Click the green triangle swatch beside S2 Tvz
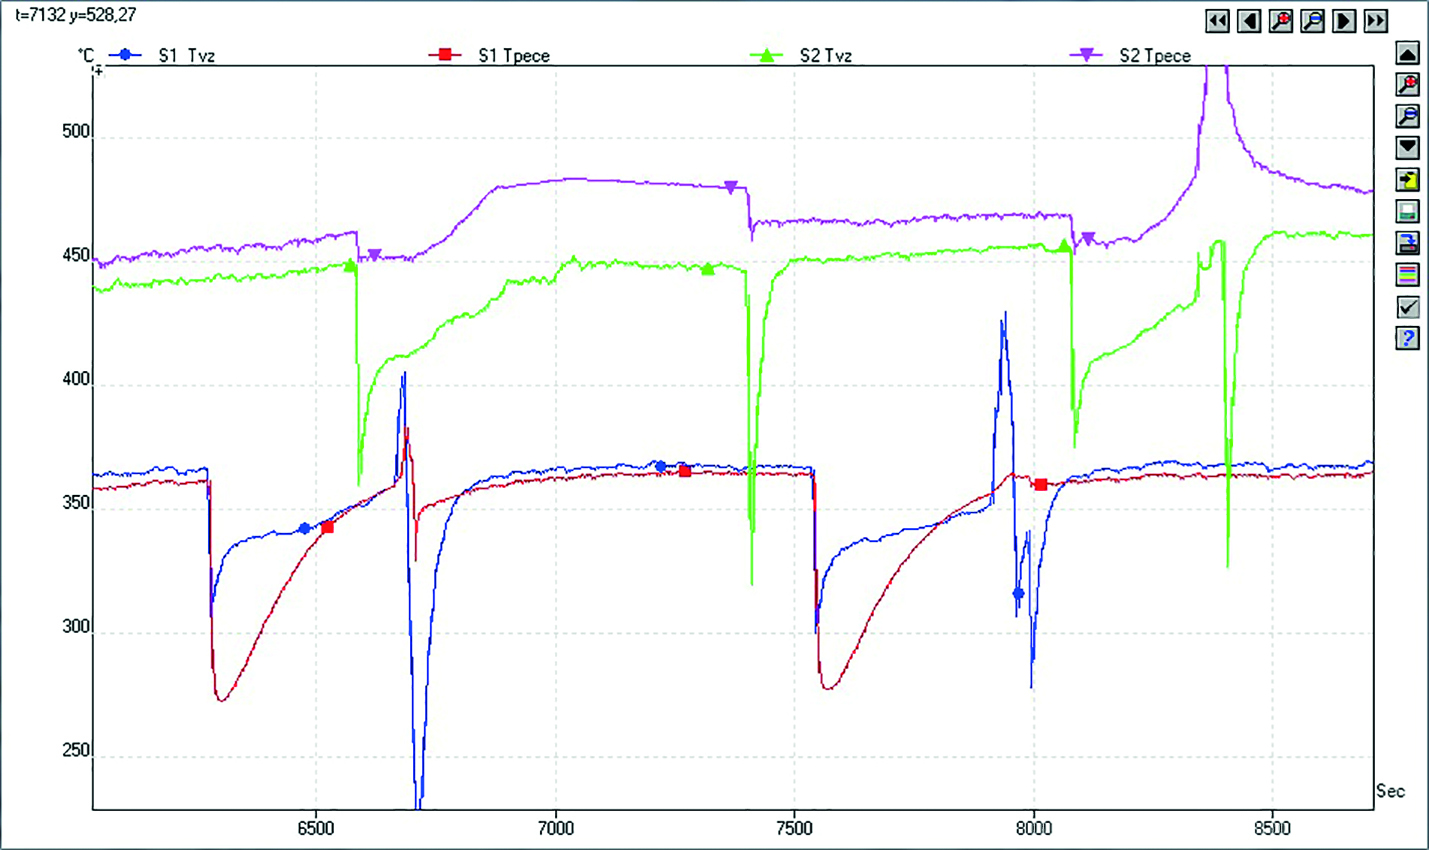 pos(767,55)
